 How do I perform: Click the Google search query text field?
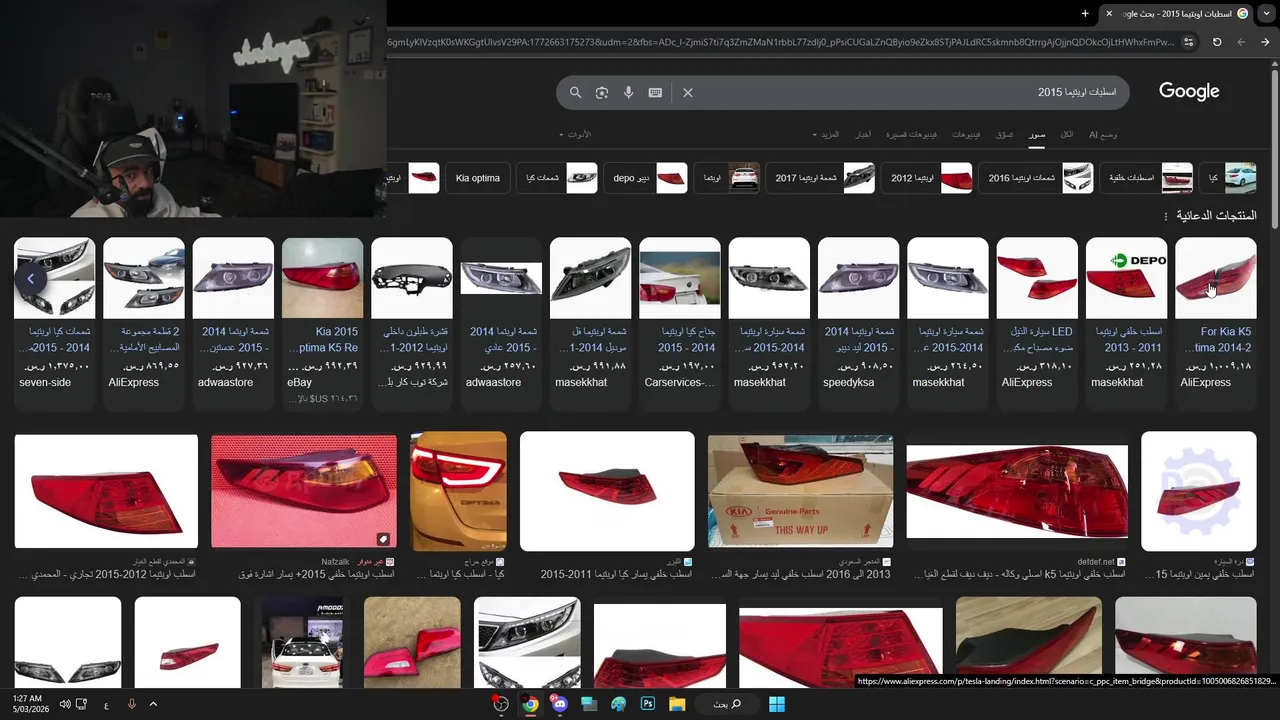pos(910,92)
